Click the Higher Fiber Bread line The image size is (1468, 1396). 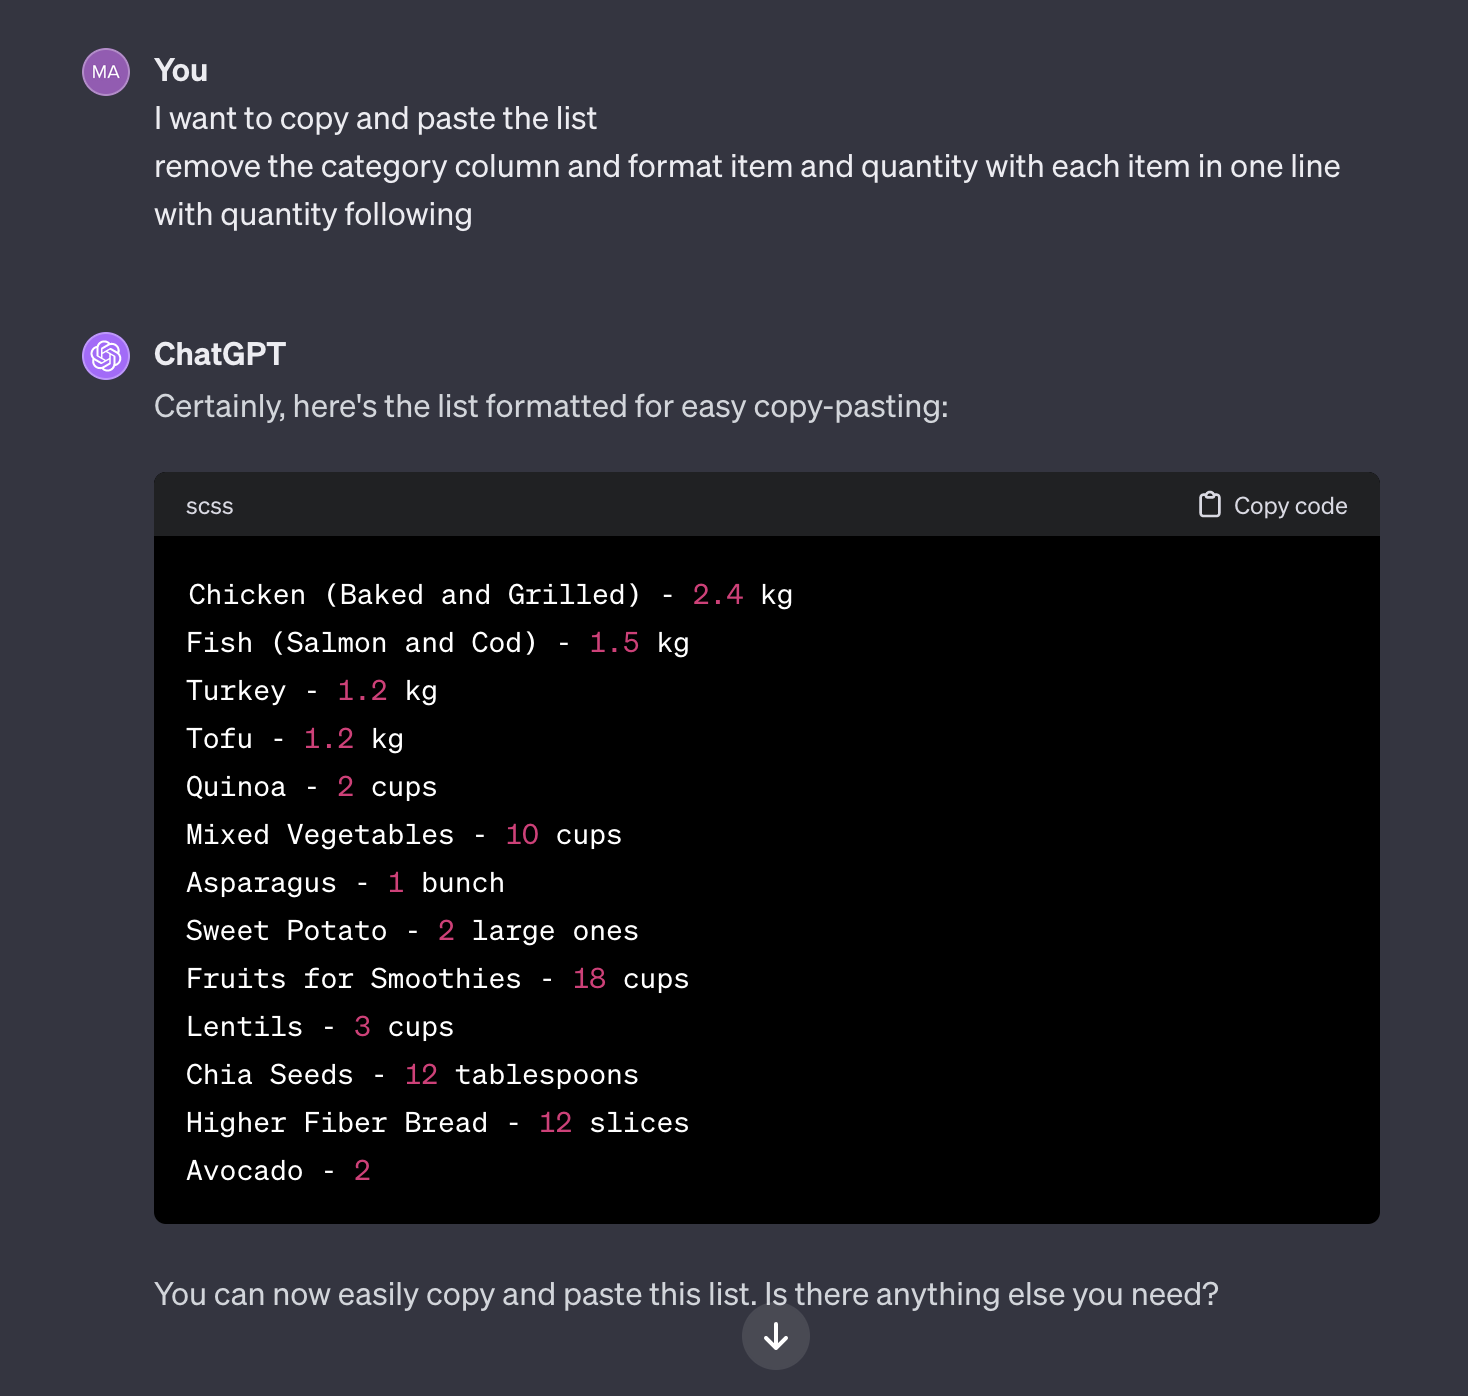coord(437,1123)
